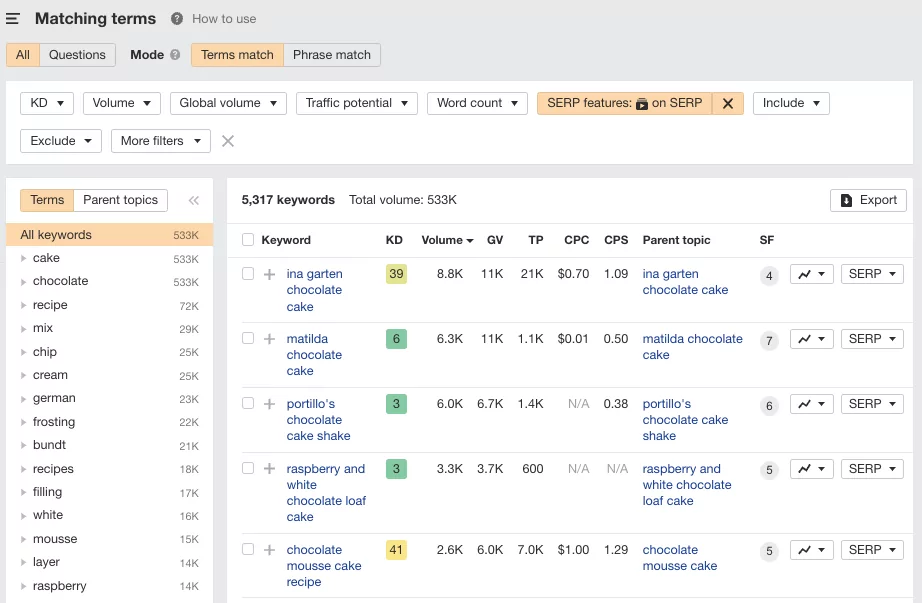The image size is (922, 603).
Task: Select the Phrase match mode
Action: pyautogui.click(x=332, y=55)
